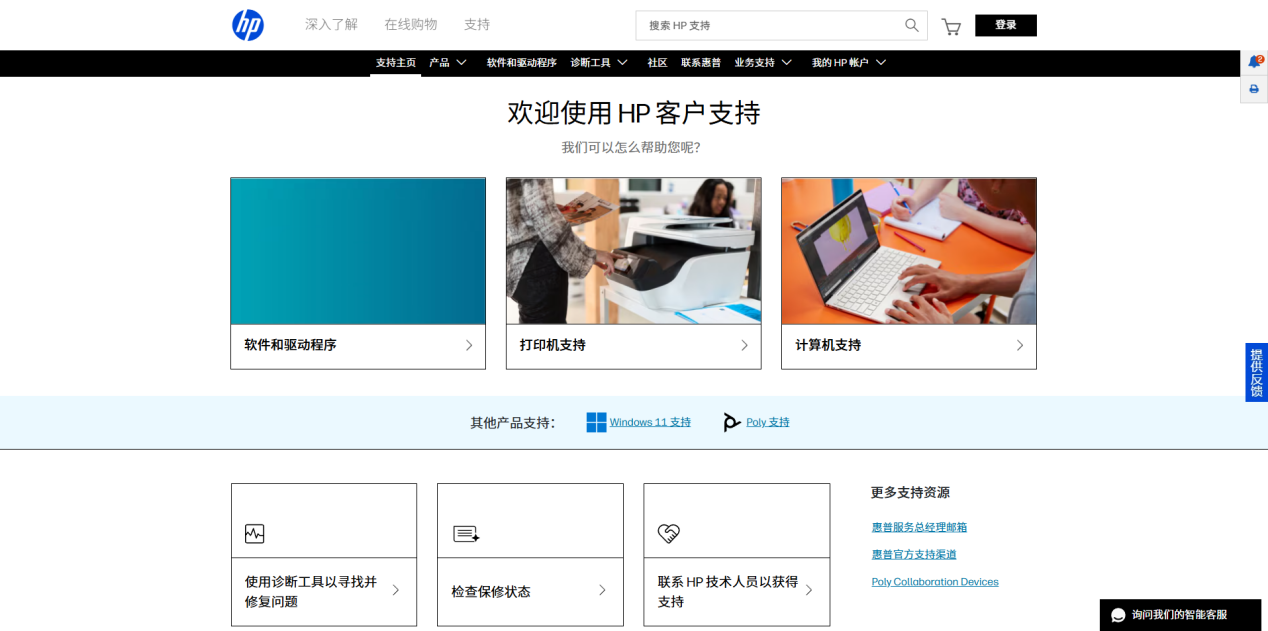Open the 打印机支持 card label
The image size is (1268, 631).
click(553, 345)
